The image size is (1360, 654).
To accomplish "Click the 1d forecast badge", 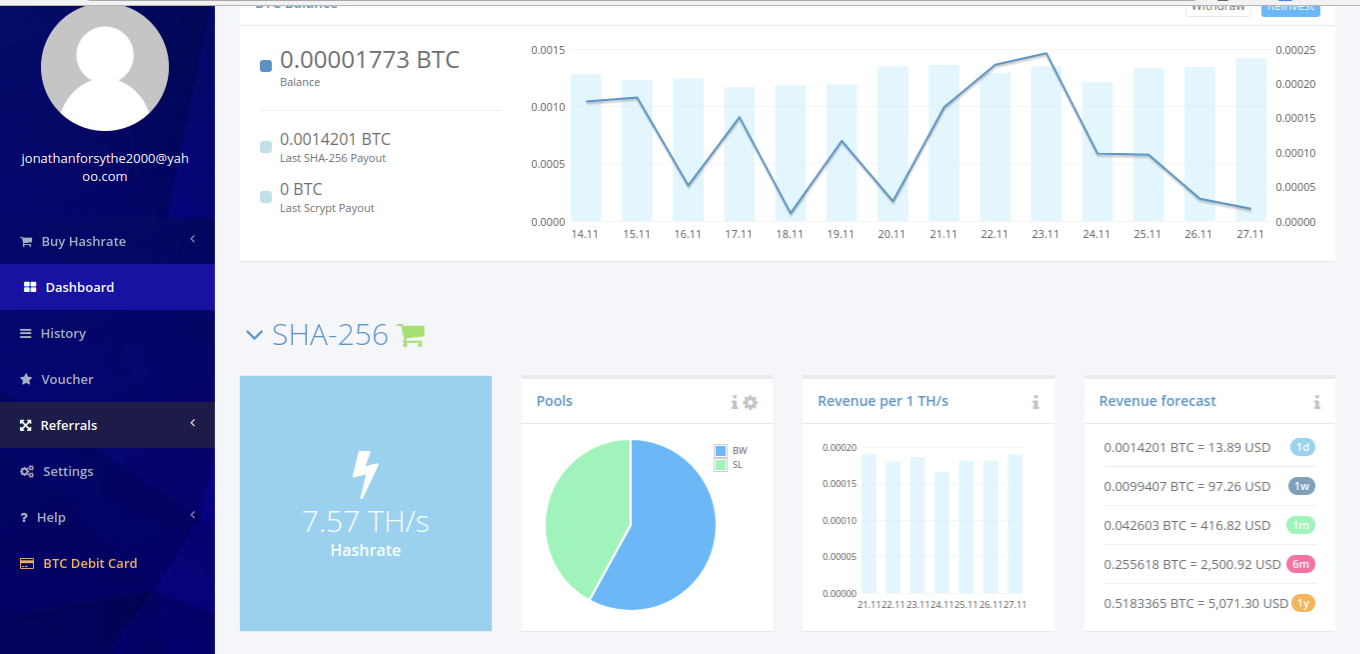I will (x=1302, y=447).
